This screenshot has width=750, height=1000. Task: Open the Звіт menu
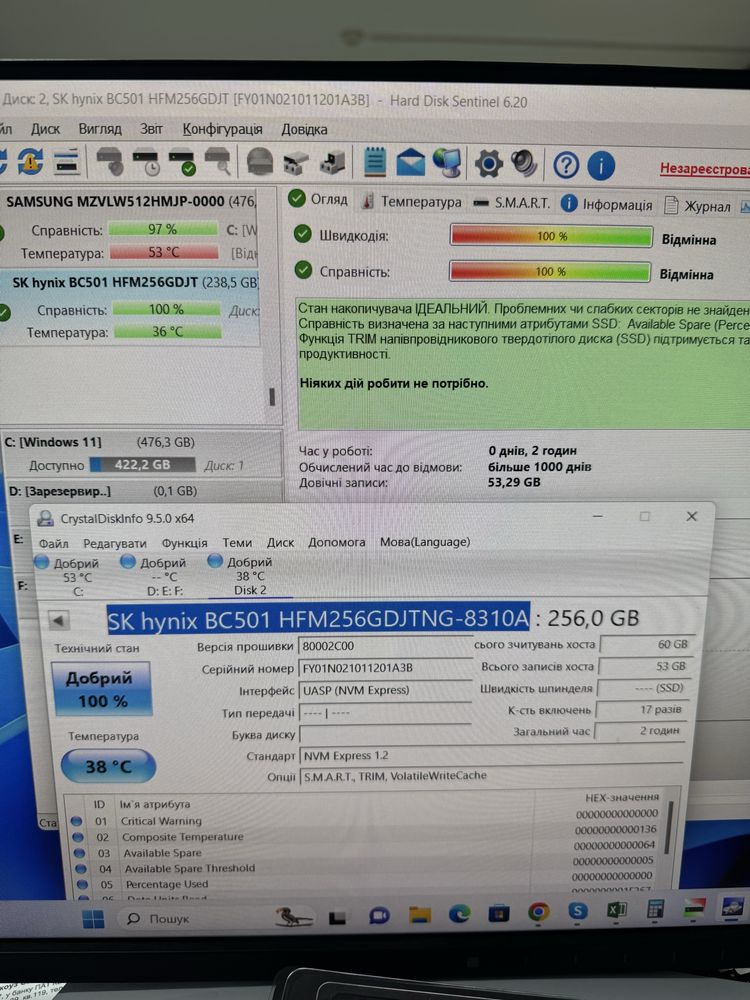click(151, 129)
